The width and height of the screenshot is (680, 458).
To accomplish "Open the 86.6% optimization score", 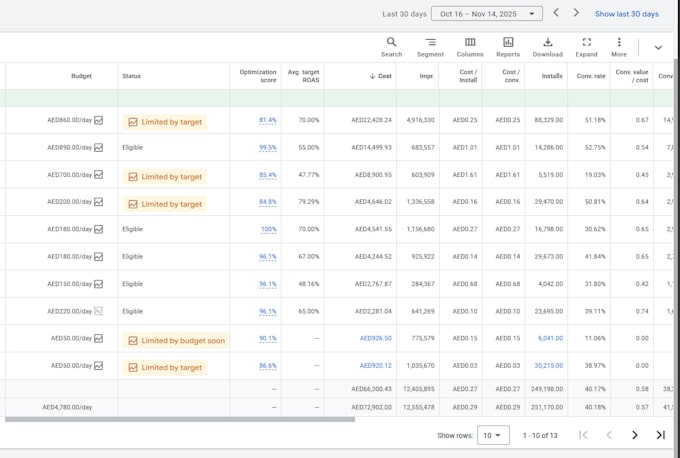I will (268, 366).
